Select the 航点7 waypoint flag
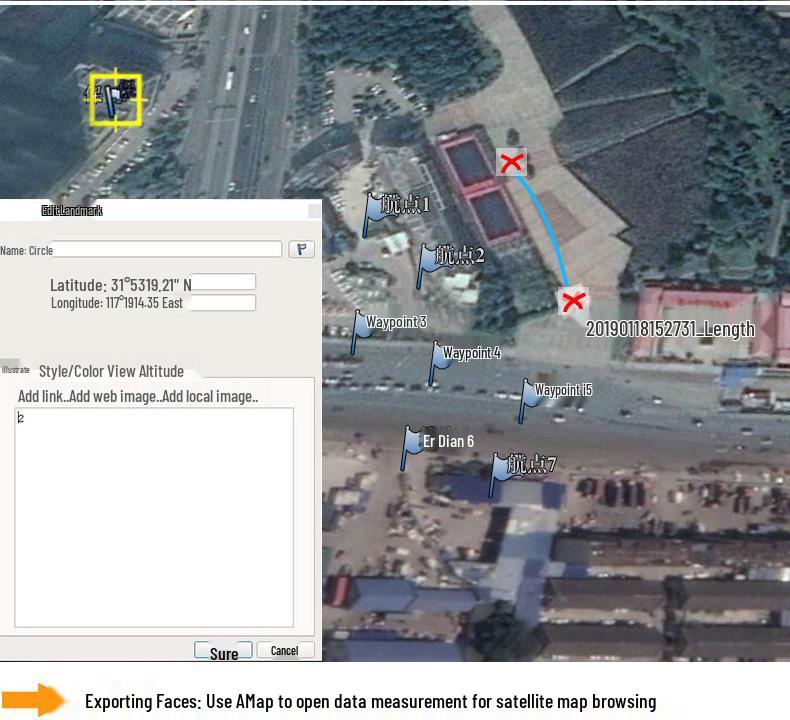The height and width of the screenshot is (720, 790). coord(498,476)
